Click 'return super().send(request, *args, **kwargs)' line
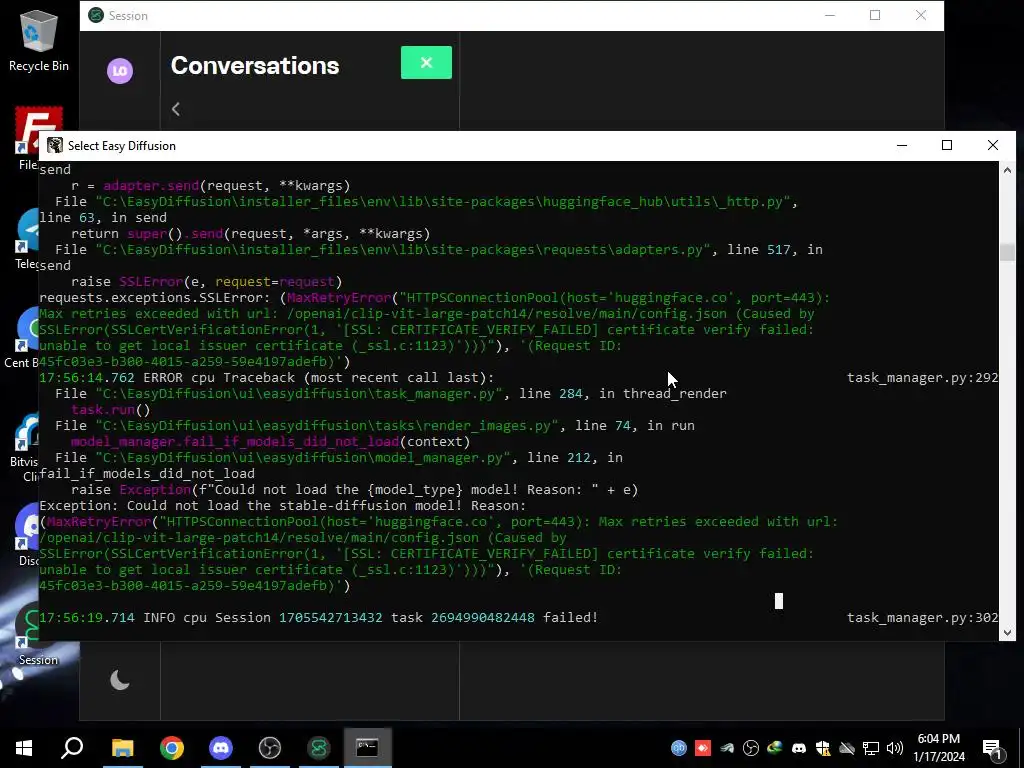Image resolution: width=1024 pixels, height=768 pixels. coord(251,233)
